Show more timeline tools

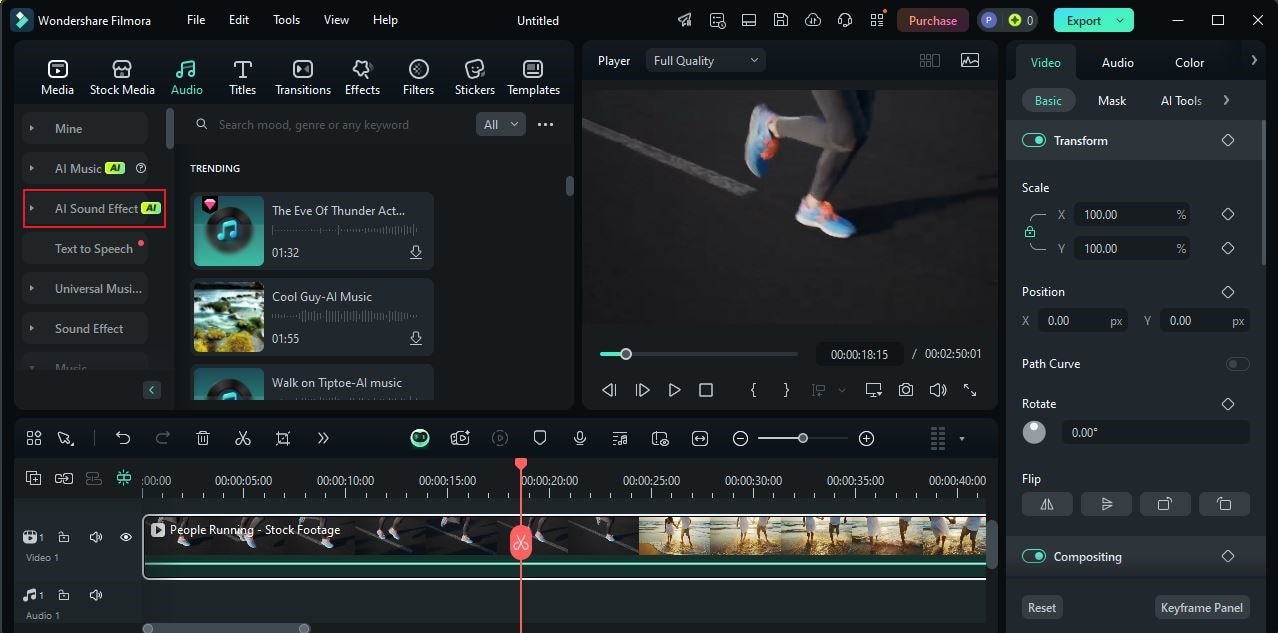(323, 438)
